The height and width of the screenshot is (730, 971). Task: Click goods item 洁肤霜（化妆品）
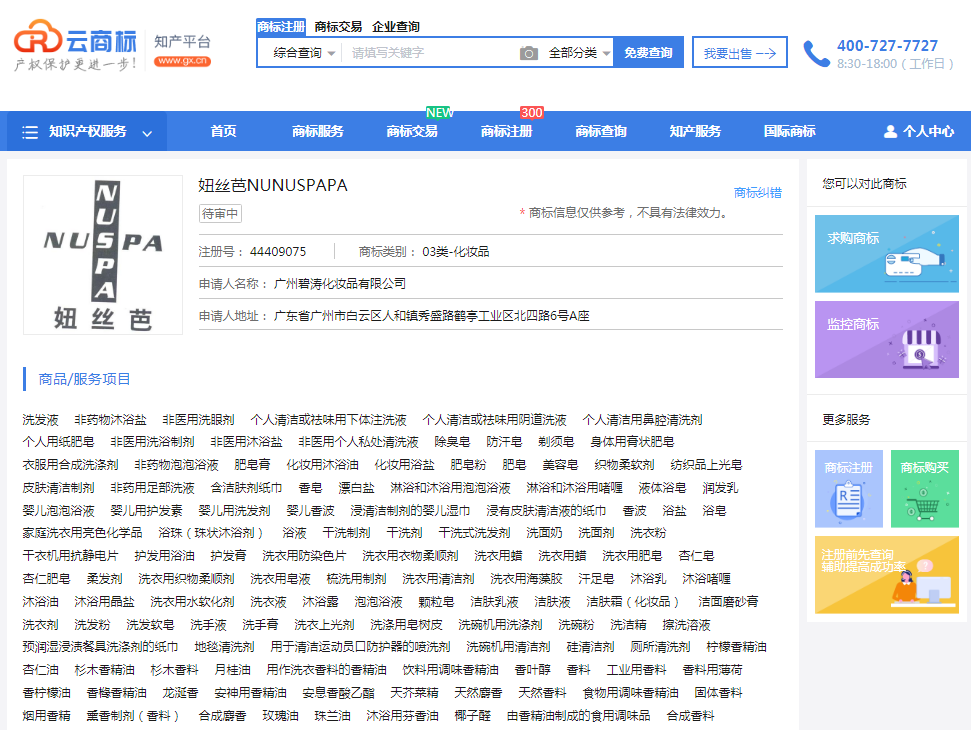pos(634,602)
